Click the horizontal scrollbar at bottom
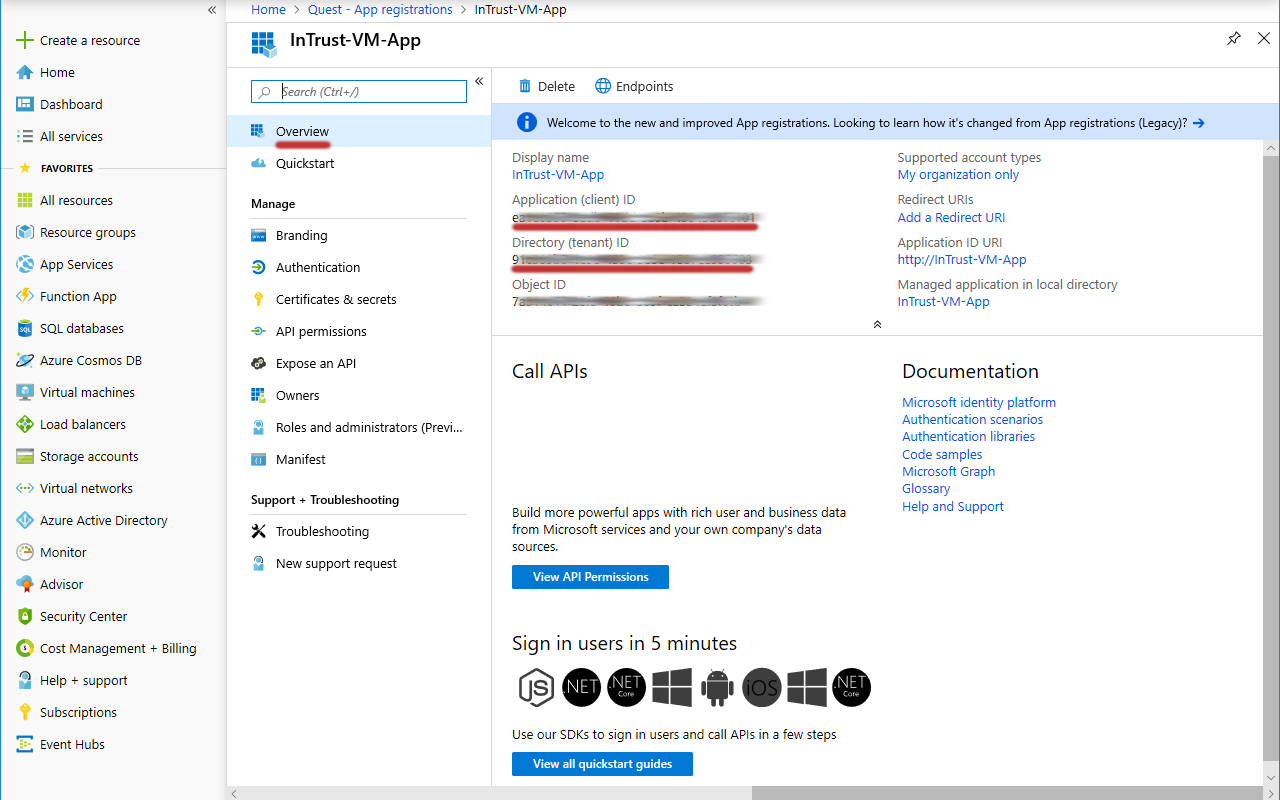Viewport: 1280px width, 800px height. pyautogui.click(x=1000, y=793)
